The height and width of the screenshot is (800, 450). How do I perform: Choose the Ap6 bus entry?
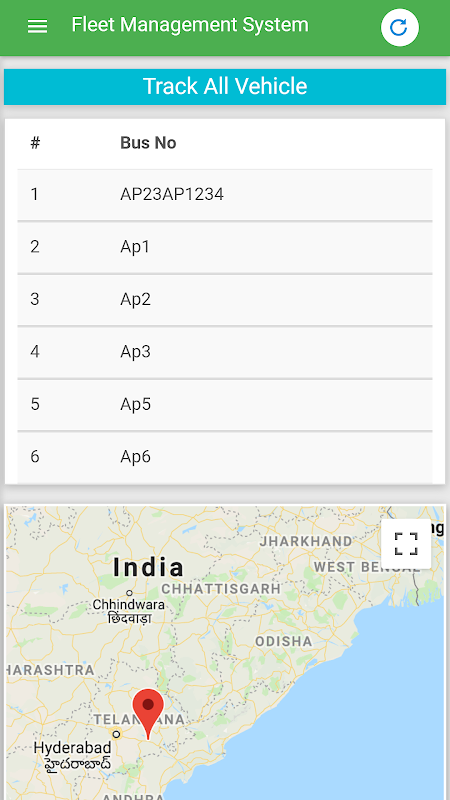click(x=225, y=457)
